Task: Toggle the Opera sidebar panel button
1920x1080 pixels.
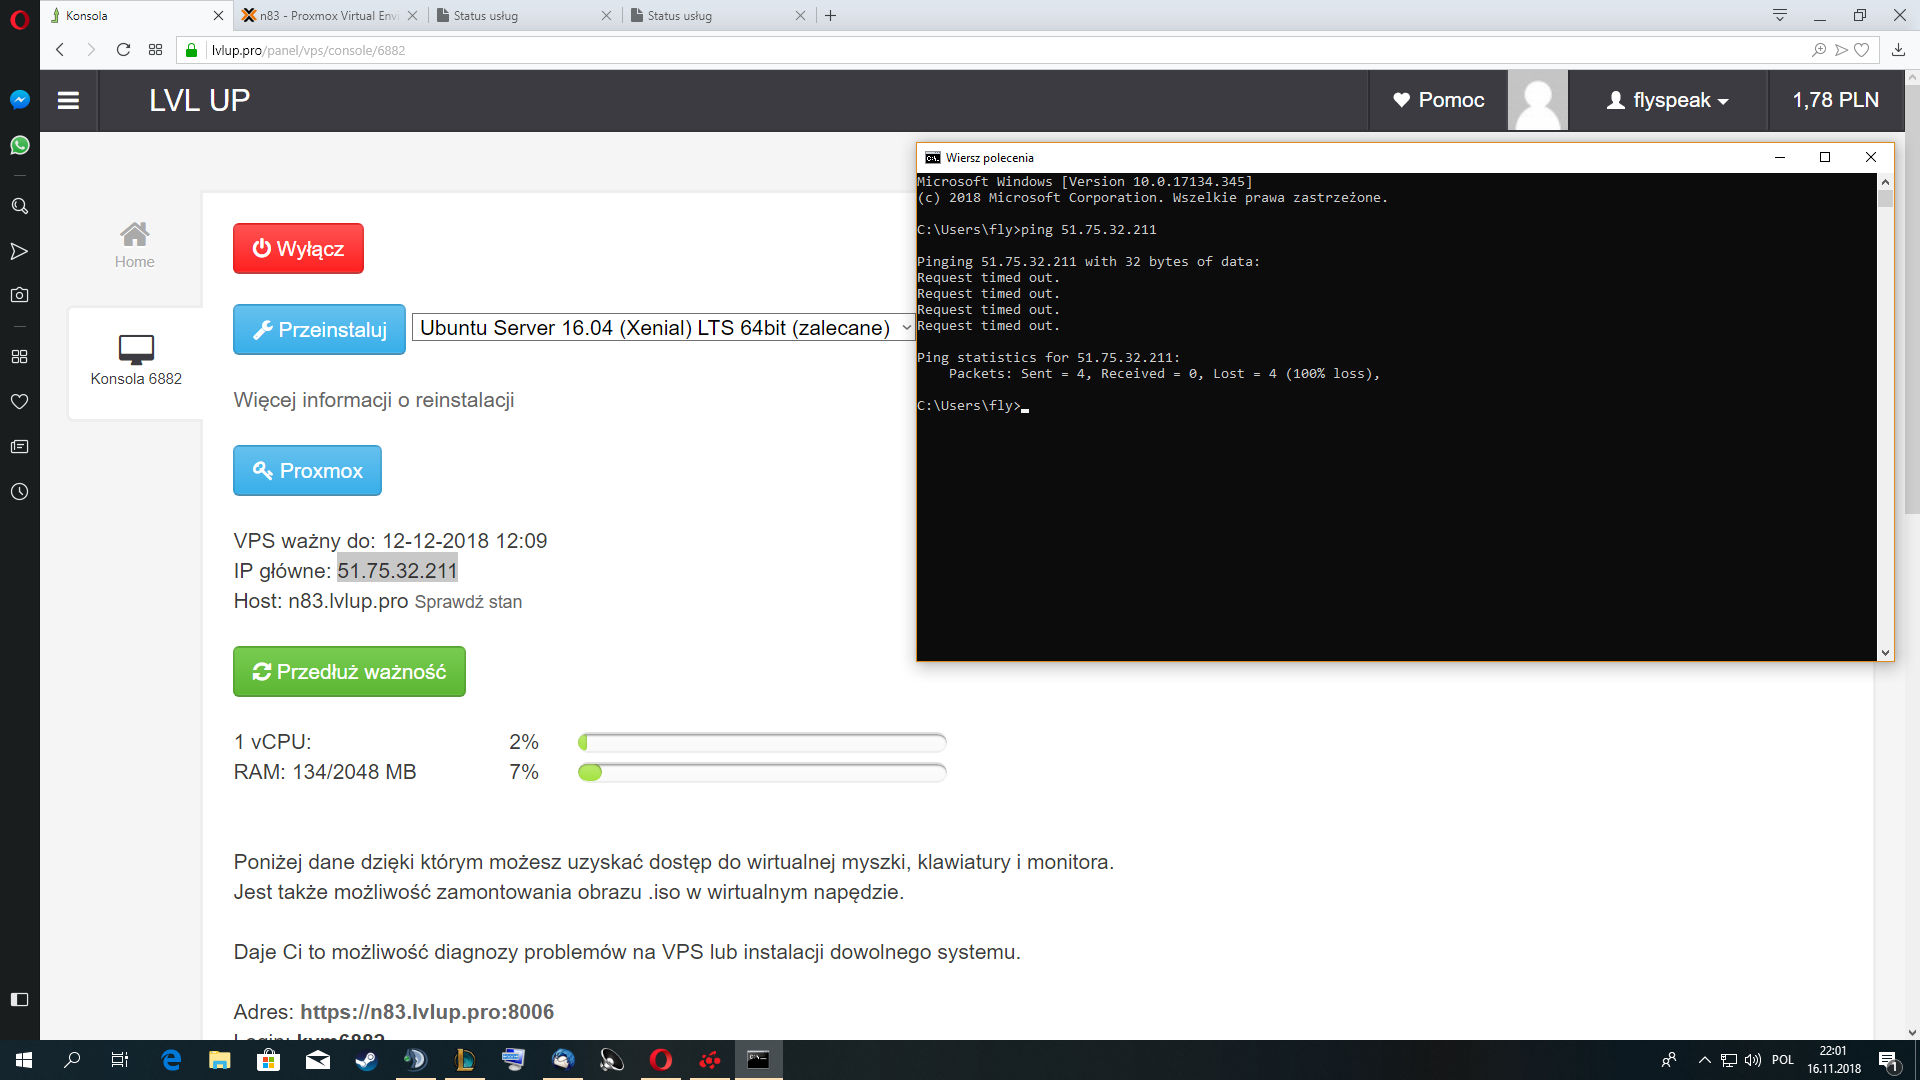Action: [x=19, y=999]
